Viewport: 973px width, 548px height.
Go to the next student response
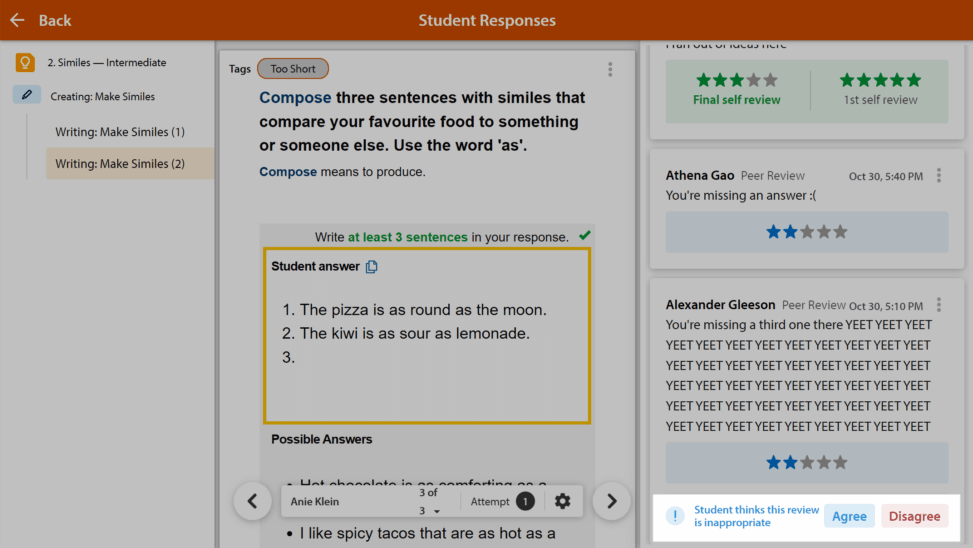tap(611, 501)
